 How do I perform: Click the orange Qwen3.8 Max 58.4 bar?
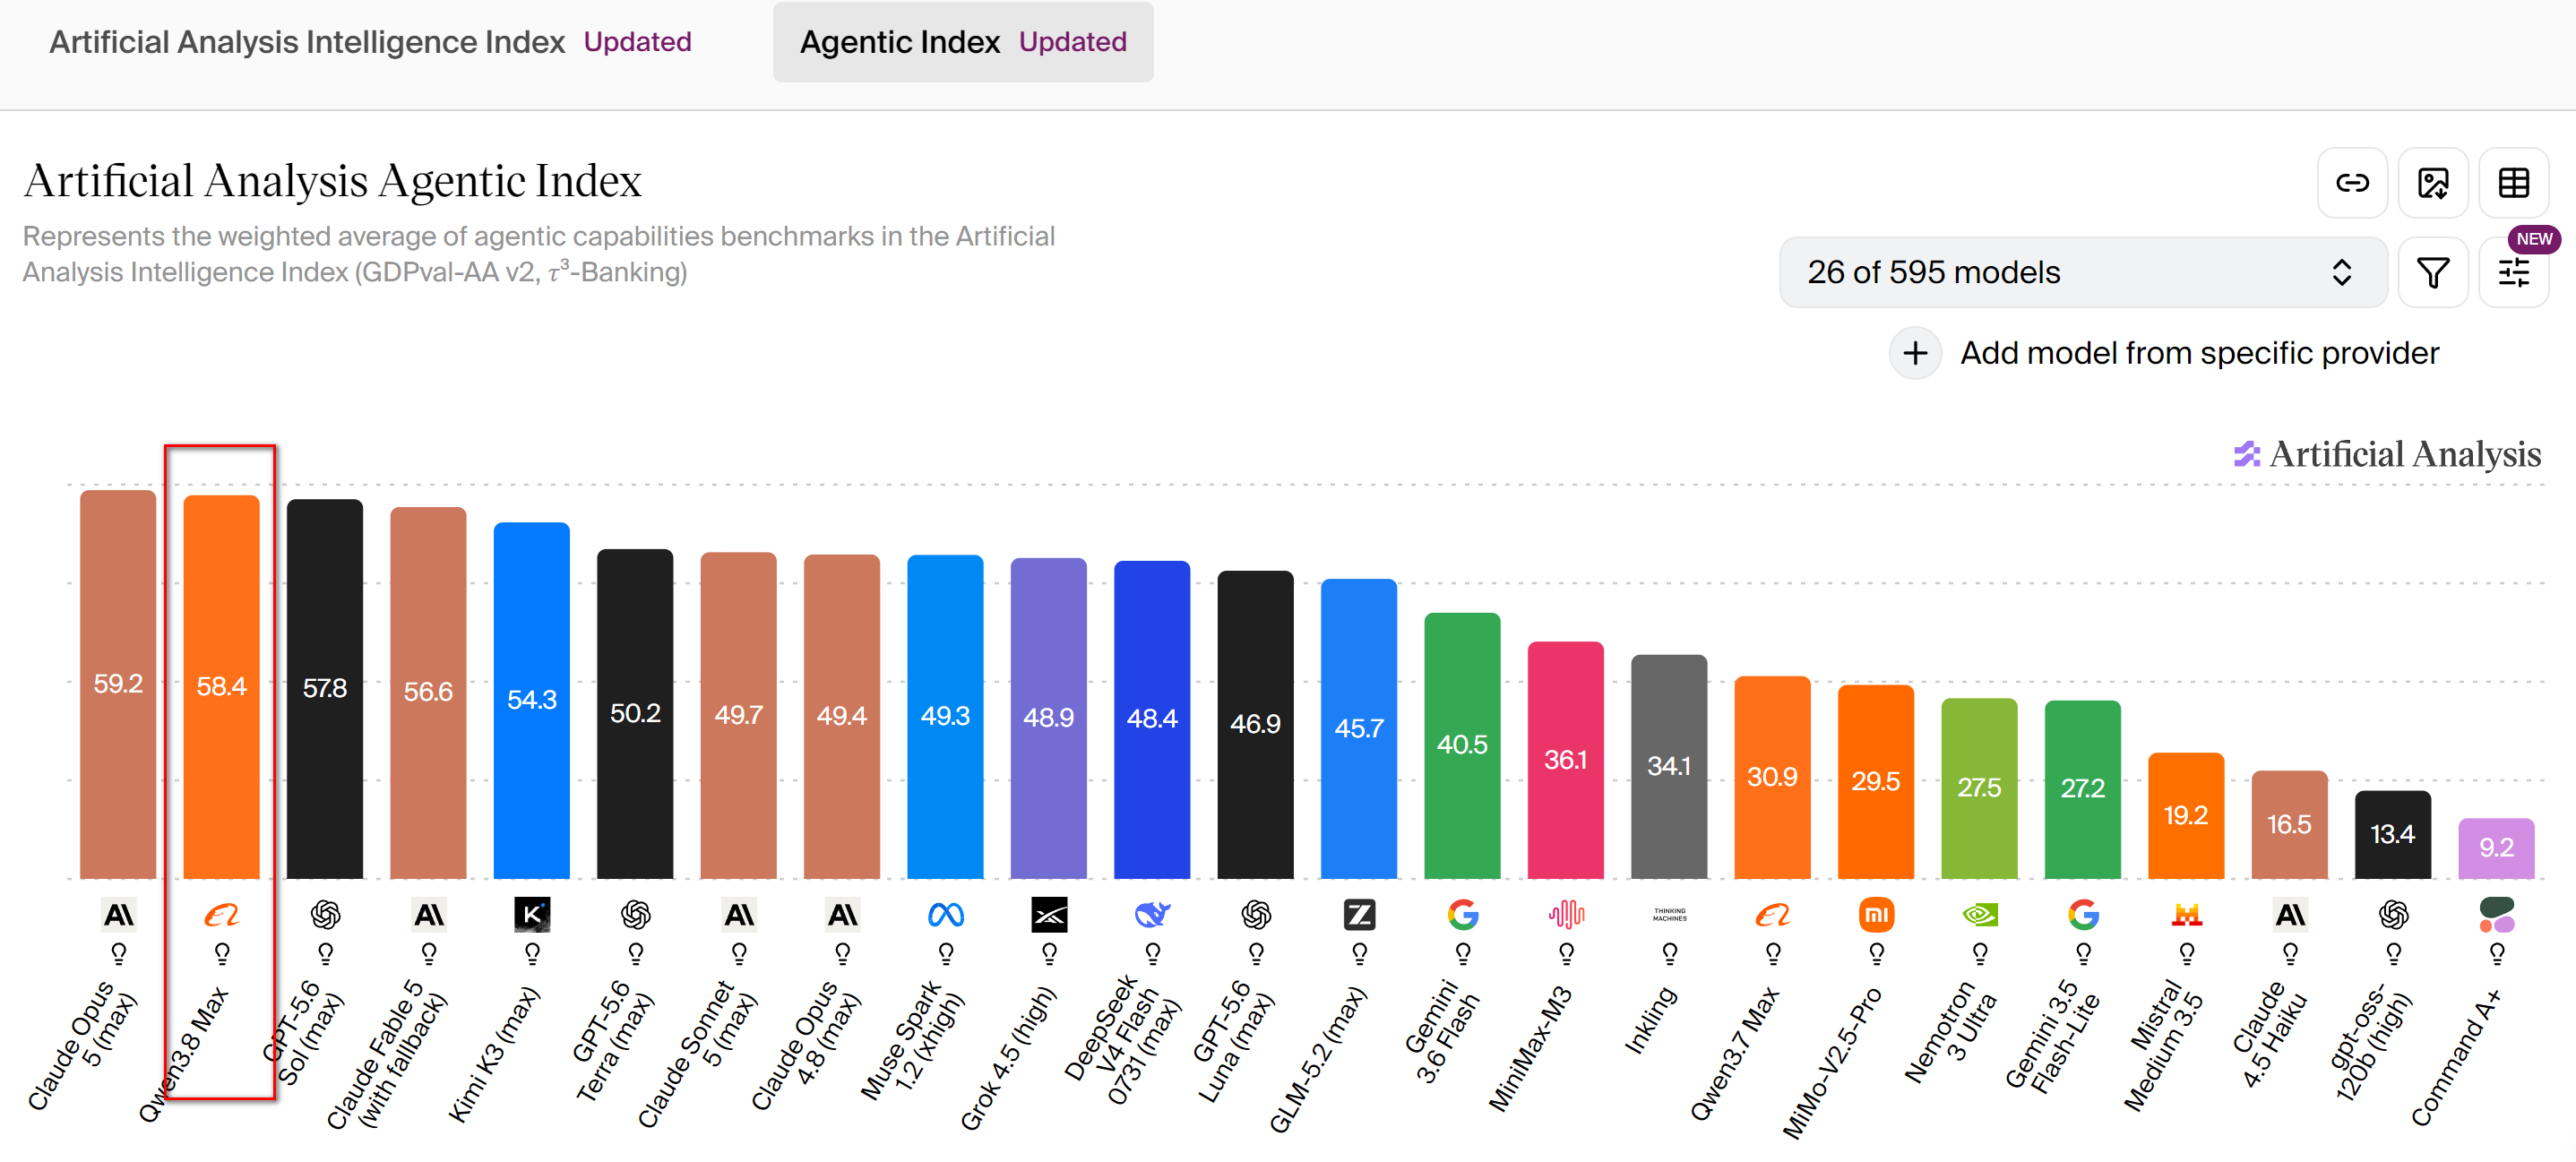222,687
